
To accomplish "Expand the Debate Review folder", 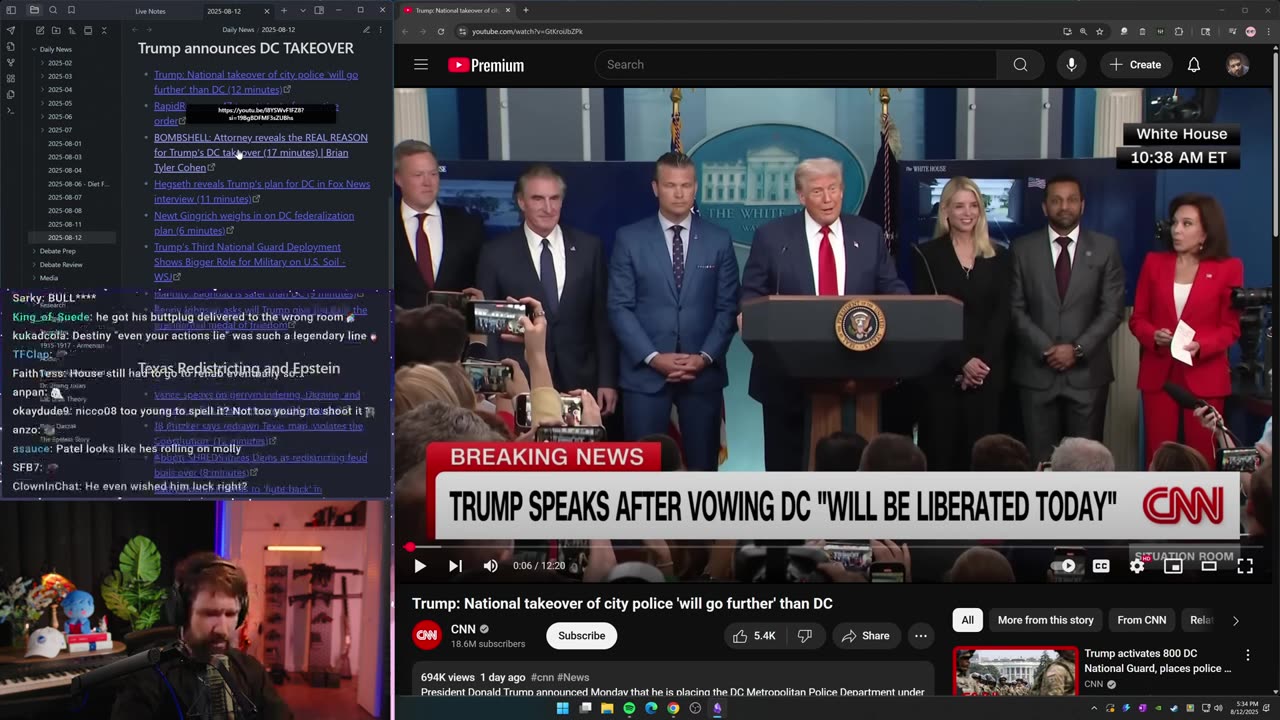I will click(60, 265).
